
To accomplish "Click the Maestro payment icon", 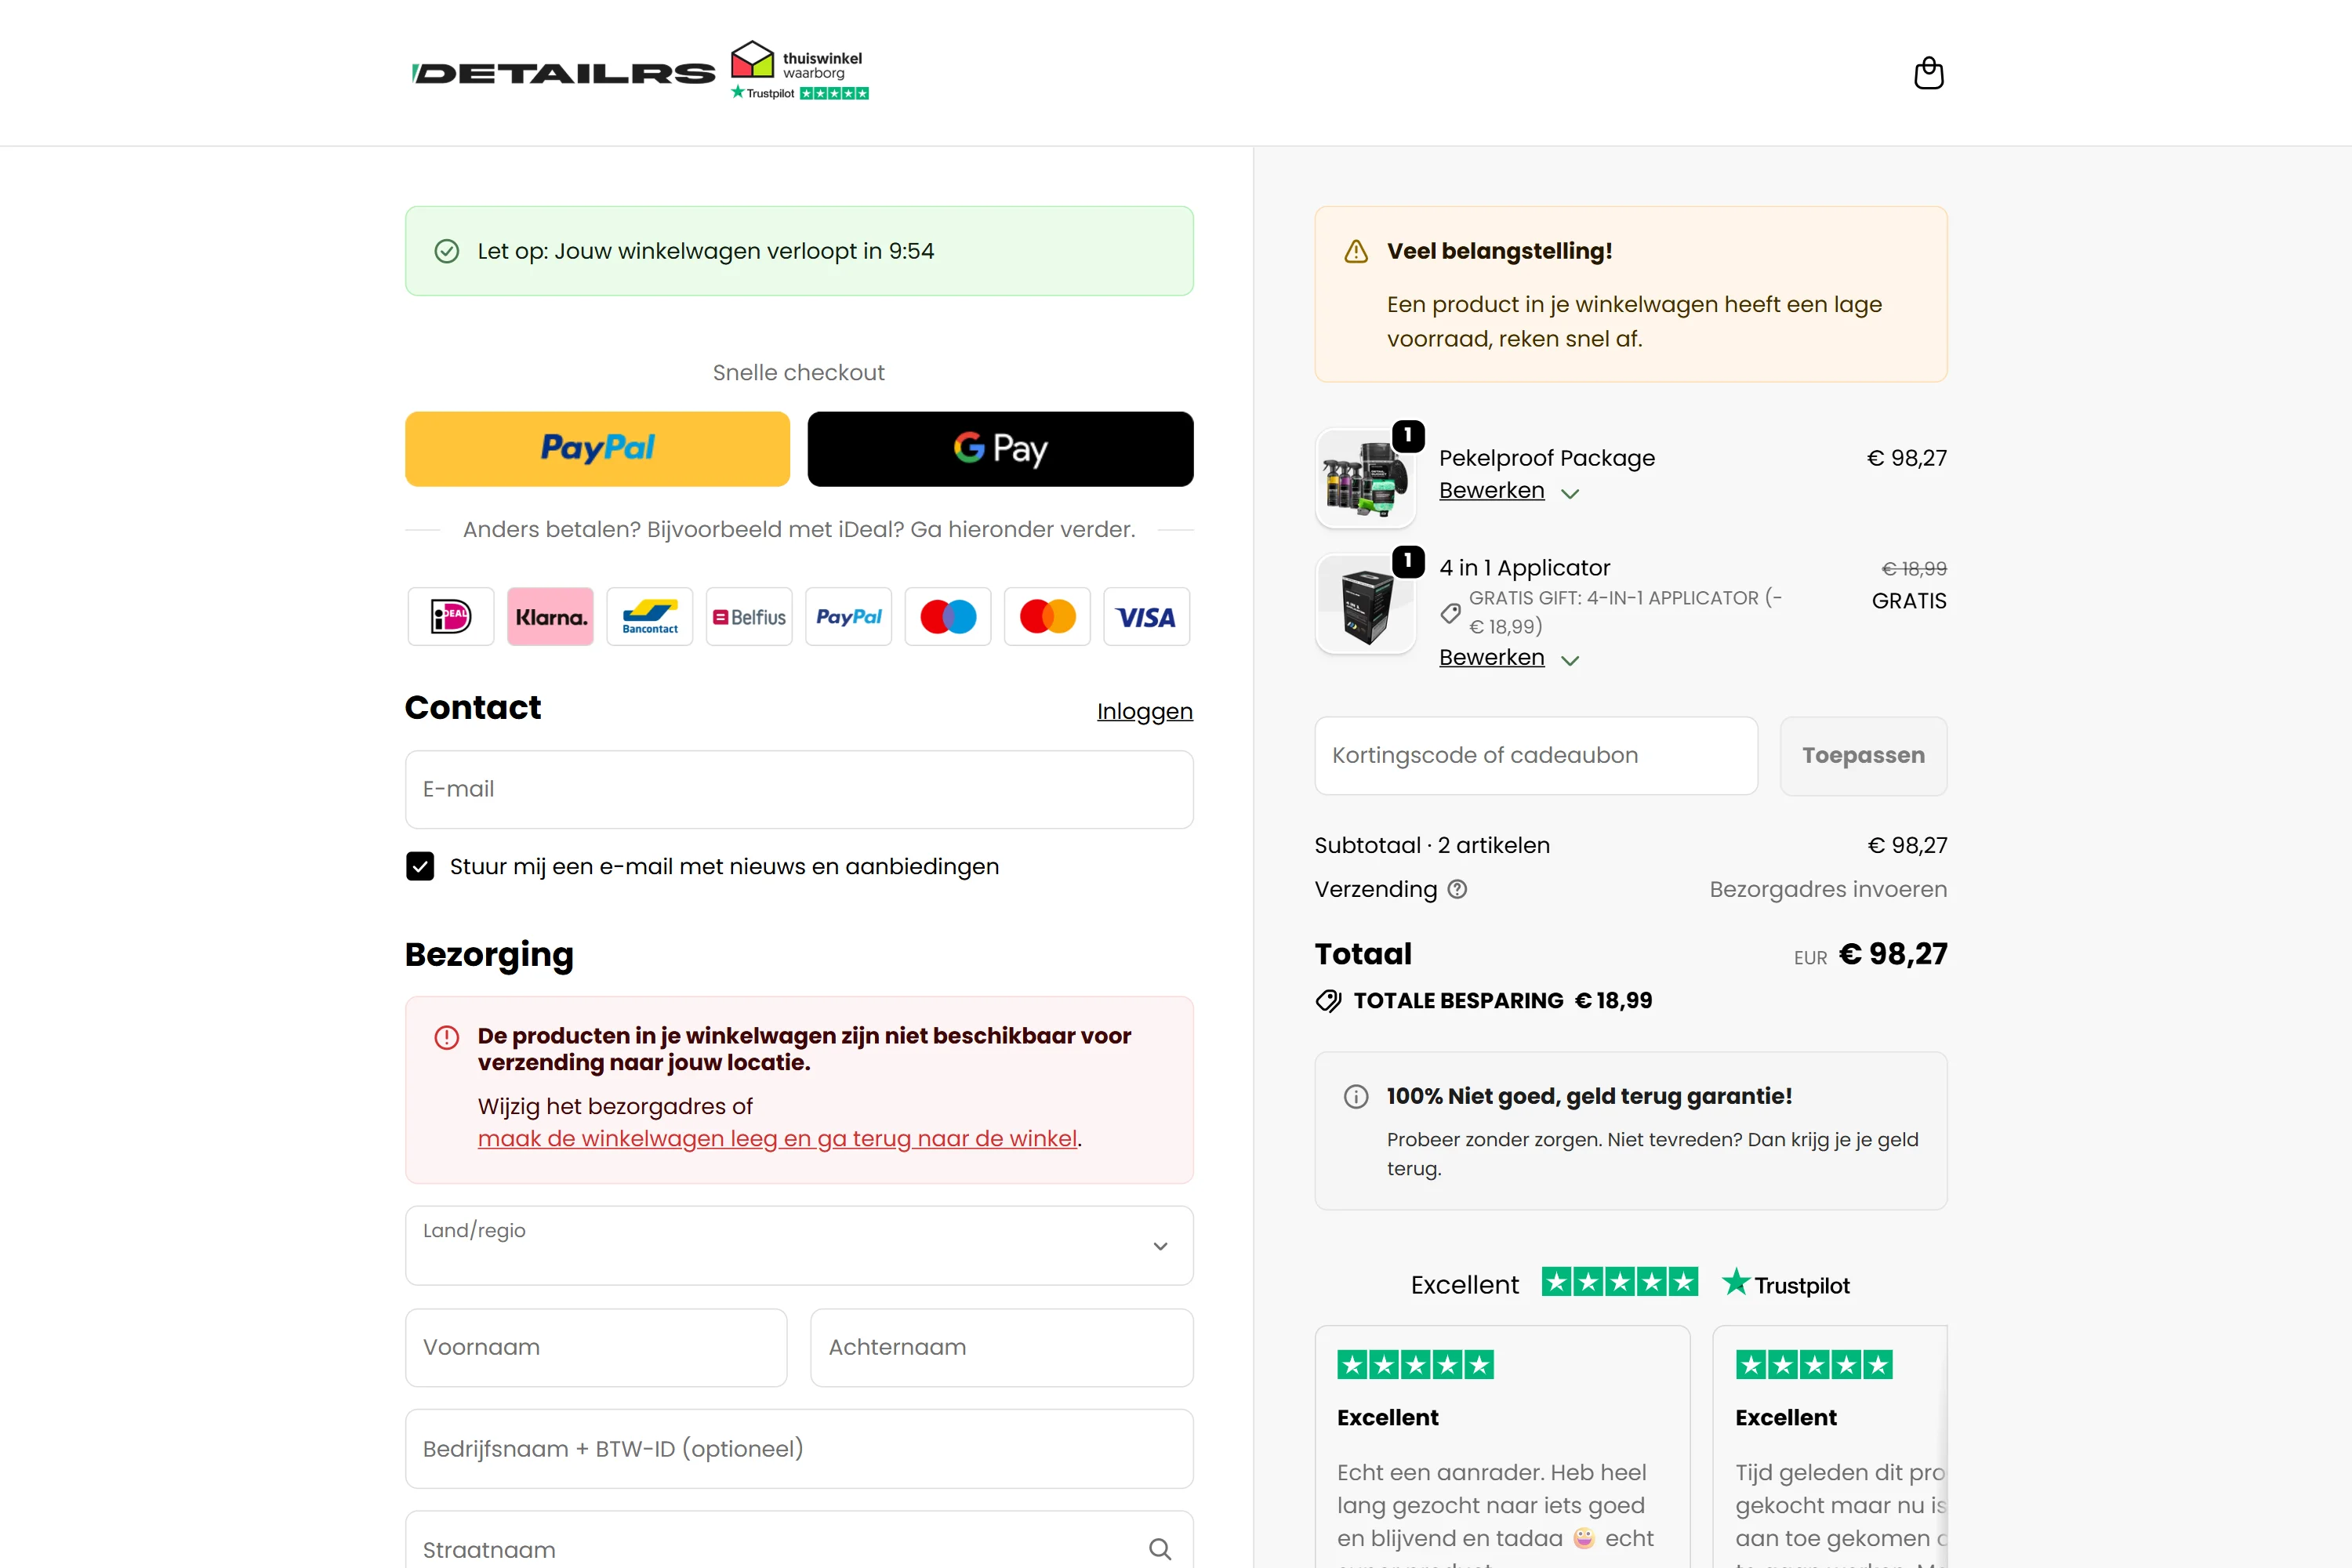I will pyautogui.click(x=948, y=617).
